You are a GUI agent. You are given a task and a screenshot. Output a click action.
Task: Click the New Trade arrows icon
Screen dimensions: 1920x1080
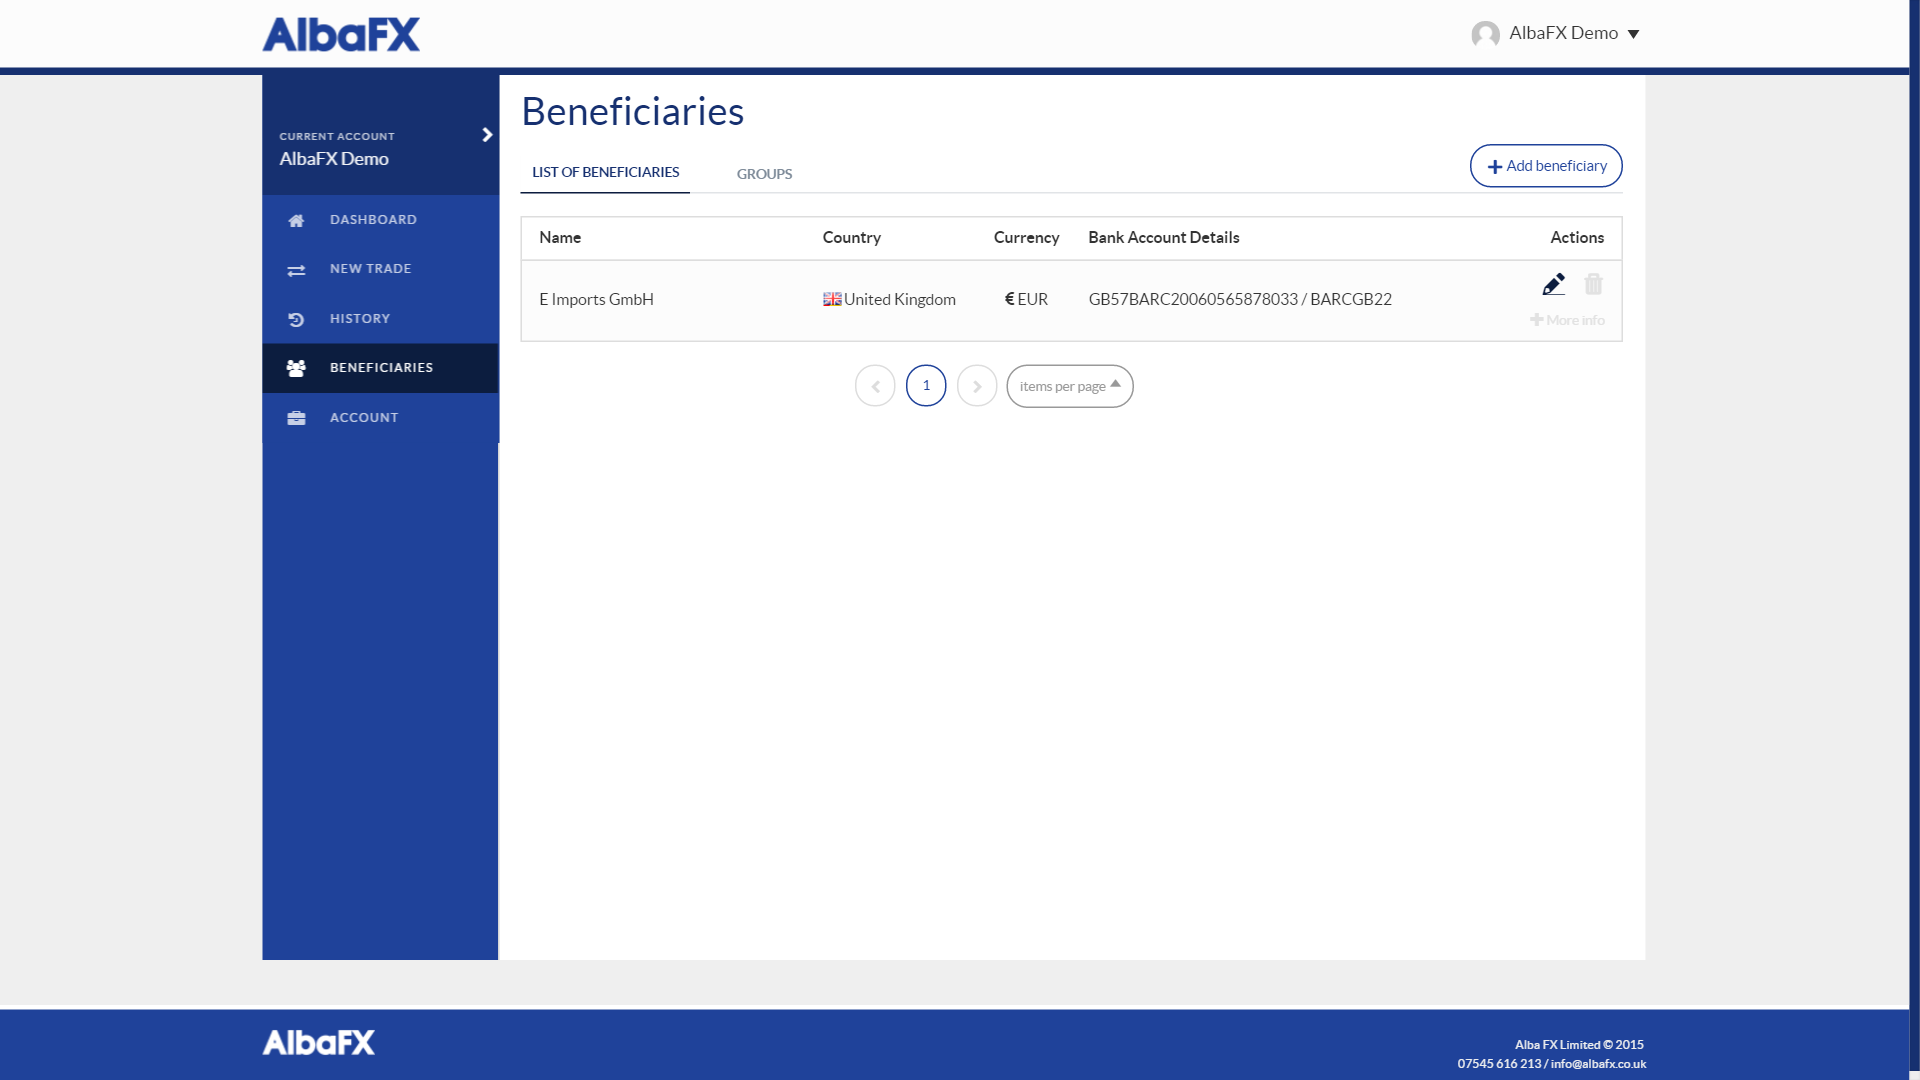click(296, 270)
